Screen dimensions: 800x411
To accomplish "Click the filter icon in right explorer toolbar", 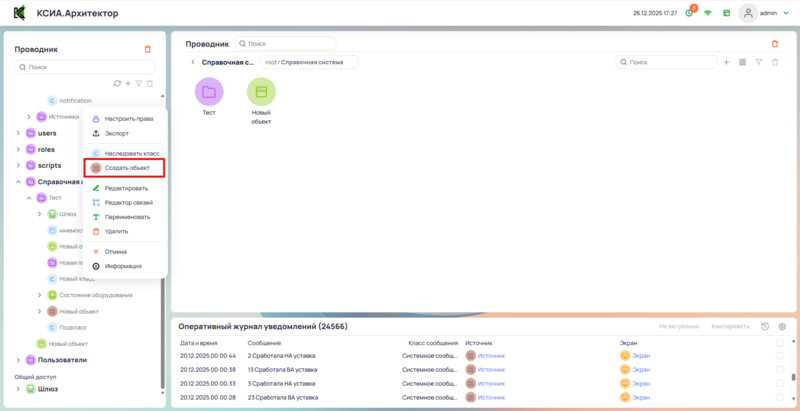I will [759, 62].
